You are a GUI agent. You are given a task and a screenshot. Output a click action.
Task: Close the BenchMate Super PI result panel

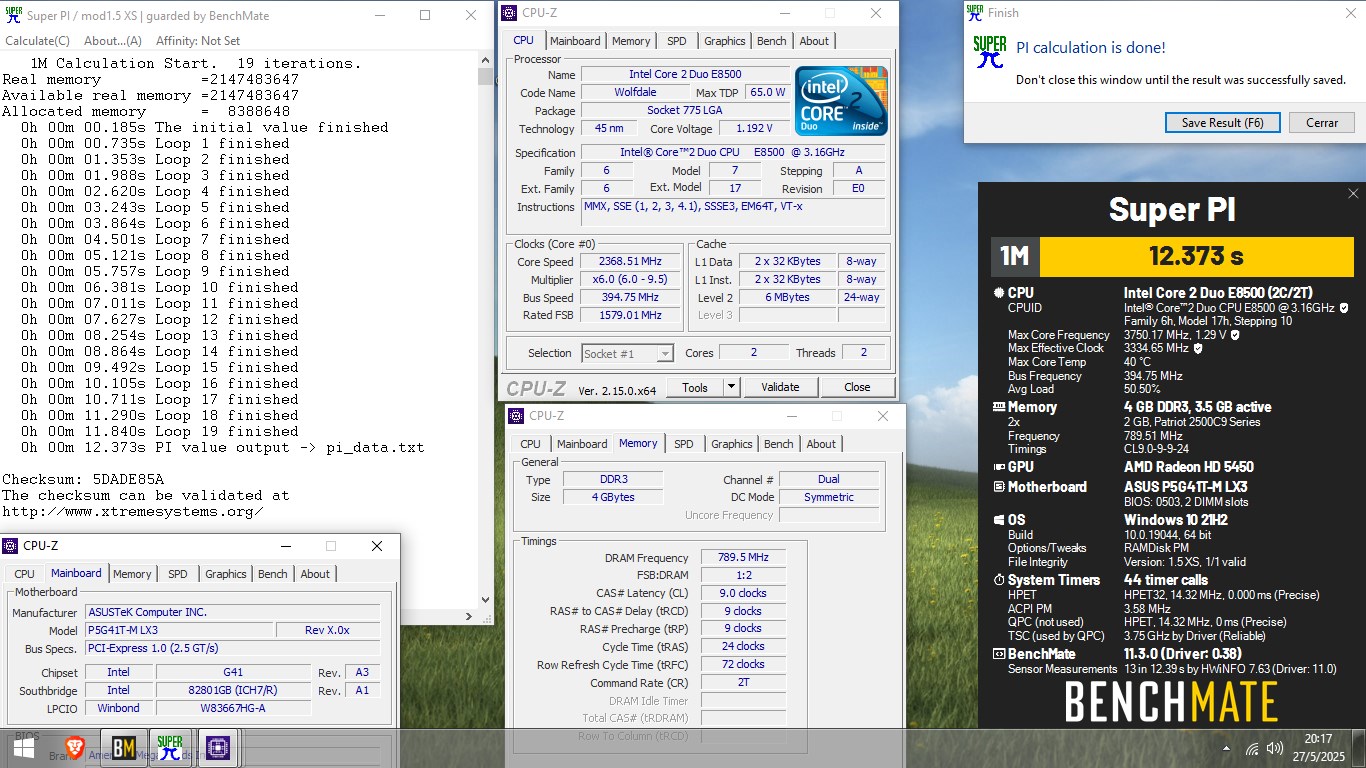tap(1353, 194)
